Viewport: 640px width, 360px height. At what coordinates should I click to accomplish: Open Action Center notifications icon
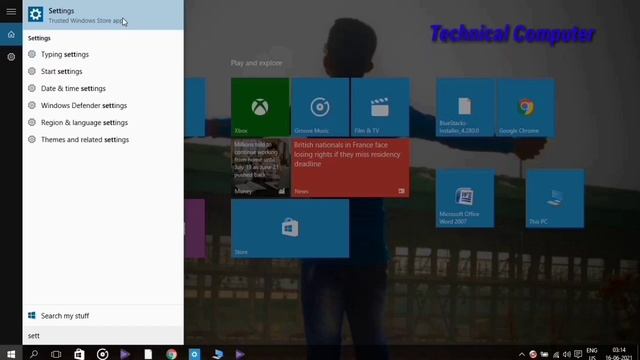coord(578,354)
